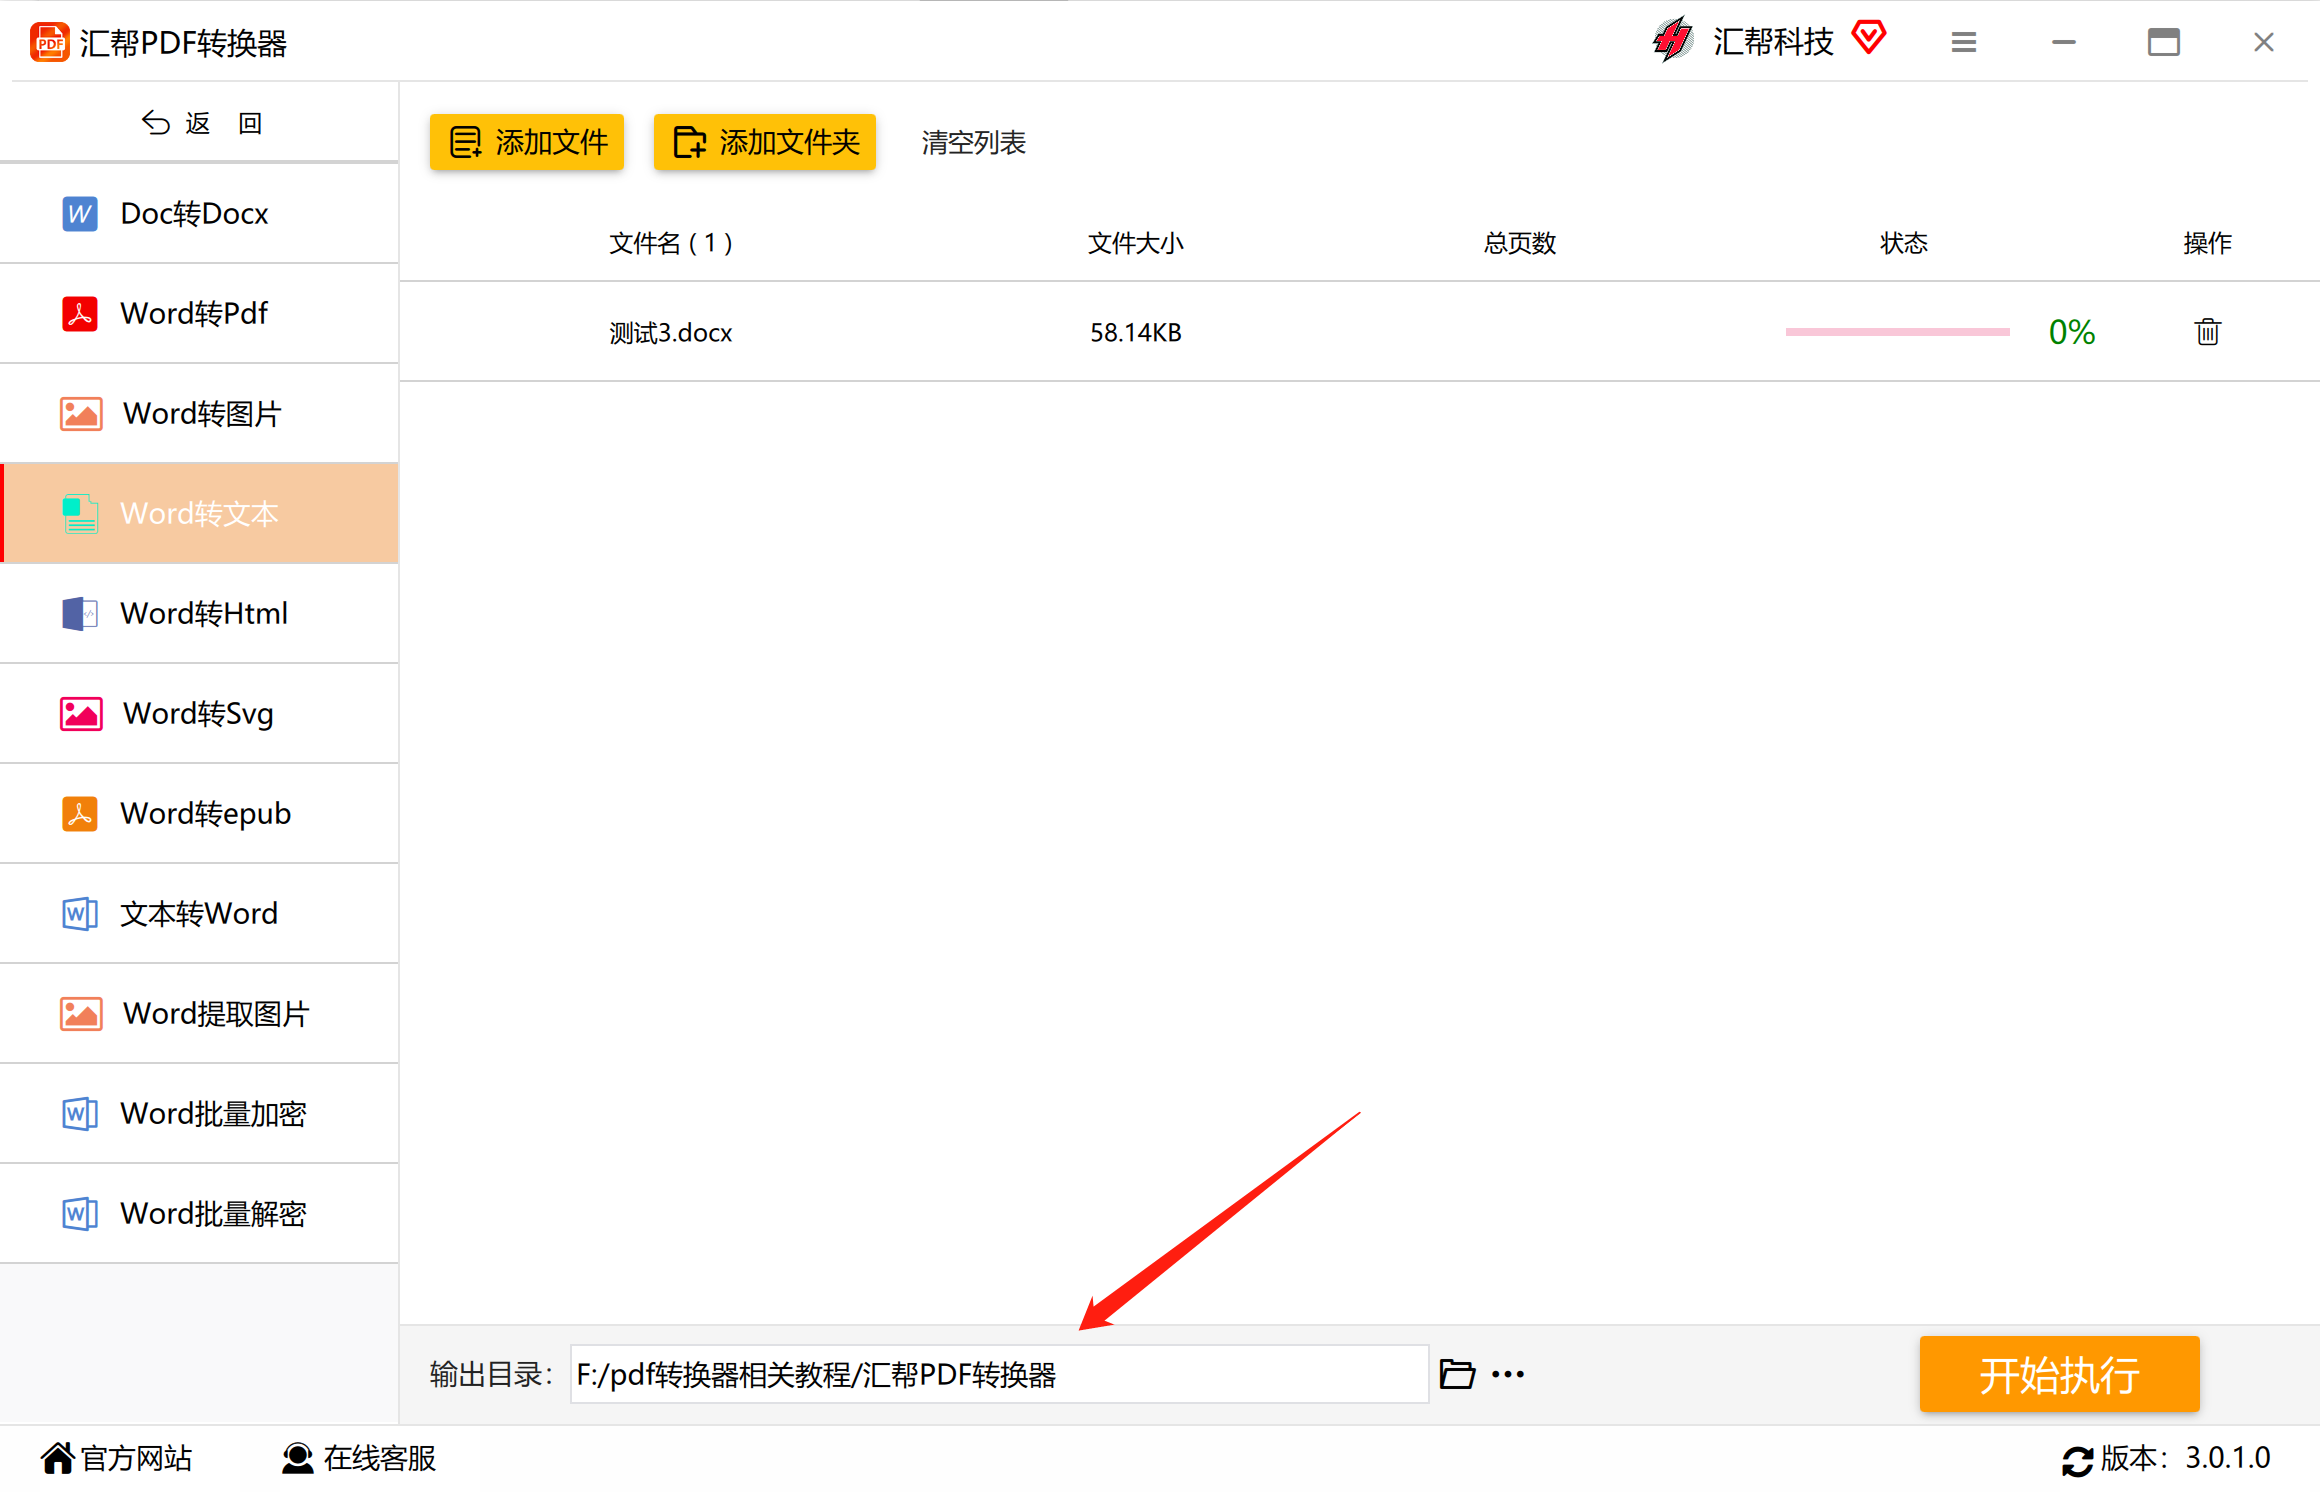Open output folder via folder icon
The width and height of the screenshot is (2320, 1492).
tap(1457, 1374)
